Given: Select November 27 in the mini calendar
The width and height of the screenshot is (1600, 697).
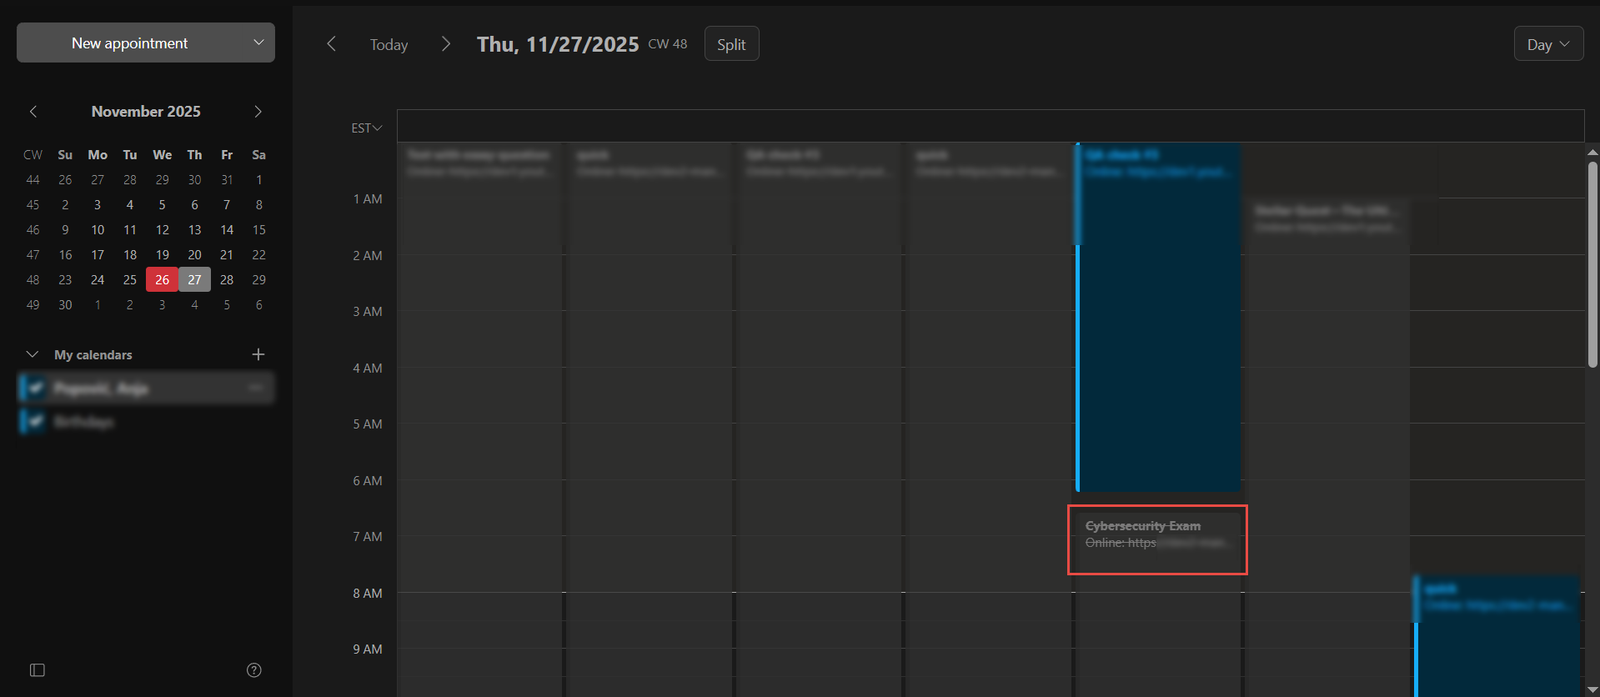Looking at the screenshot, I should (194, 280).
